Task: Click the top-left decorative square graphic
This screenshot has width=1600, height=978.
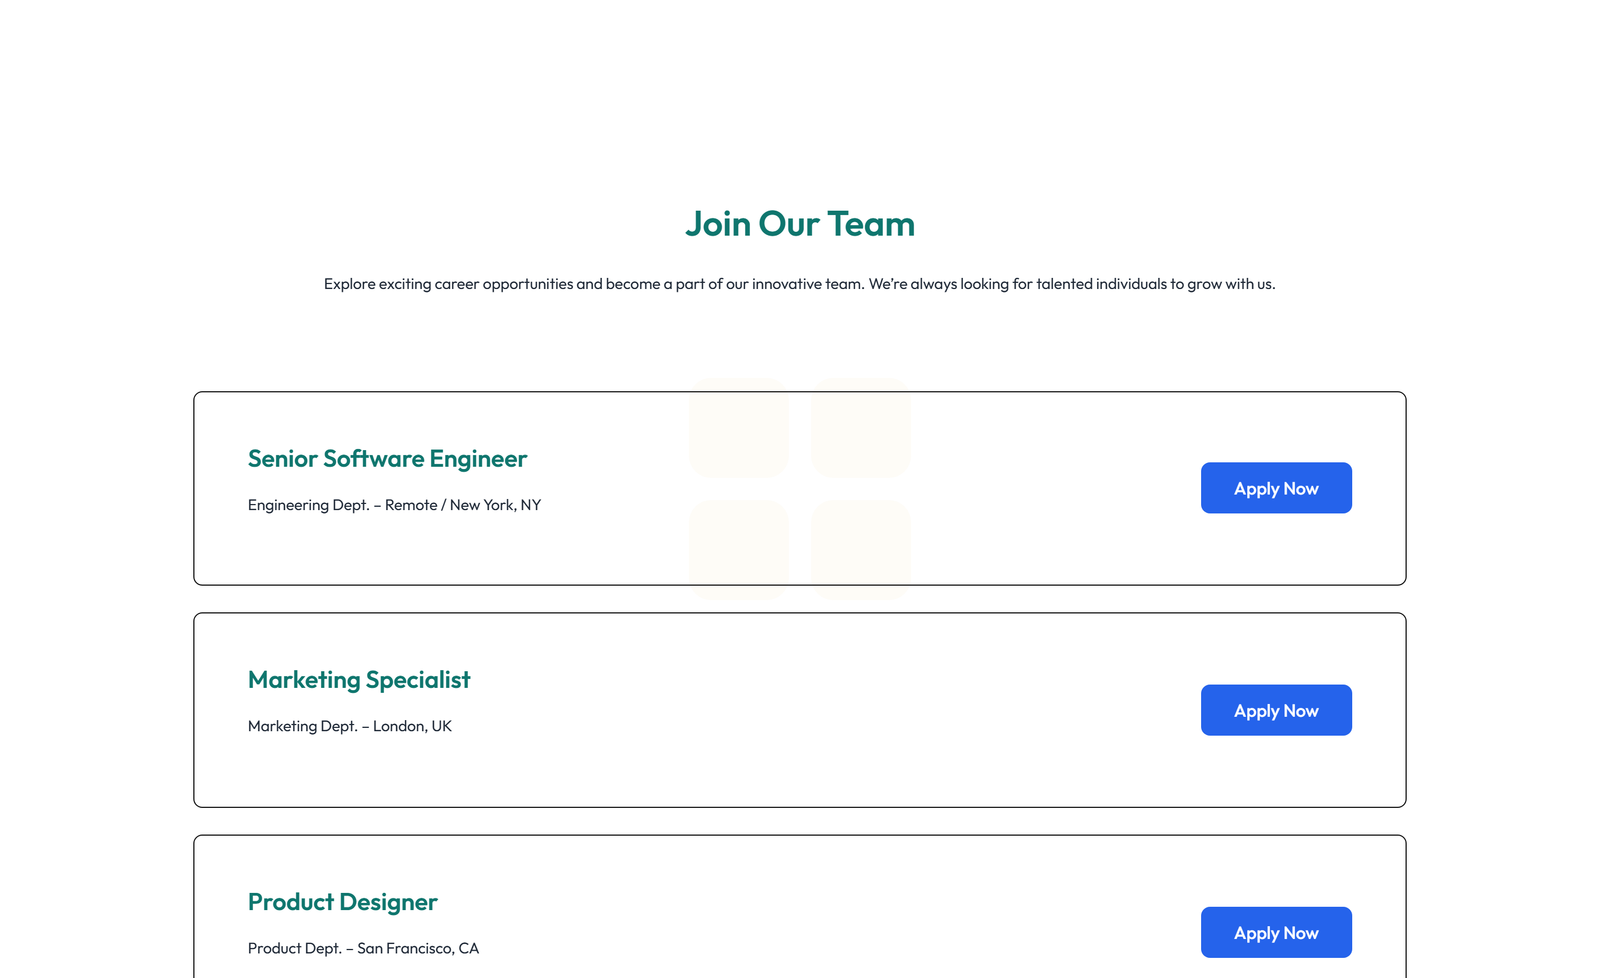Action: pos(739,429)
